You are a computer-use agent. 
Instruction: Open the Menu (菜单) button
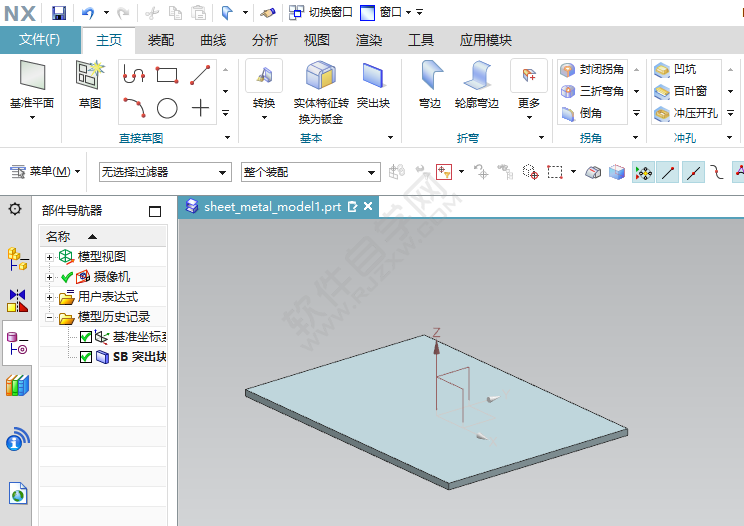[x=46, y=171]
